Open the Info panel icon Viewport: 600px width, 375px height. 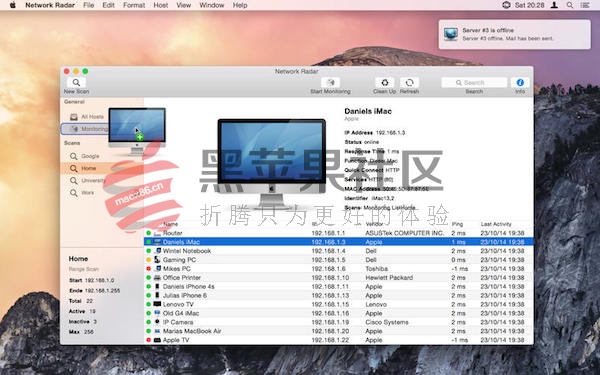pos(520,83)
